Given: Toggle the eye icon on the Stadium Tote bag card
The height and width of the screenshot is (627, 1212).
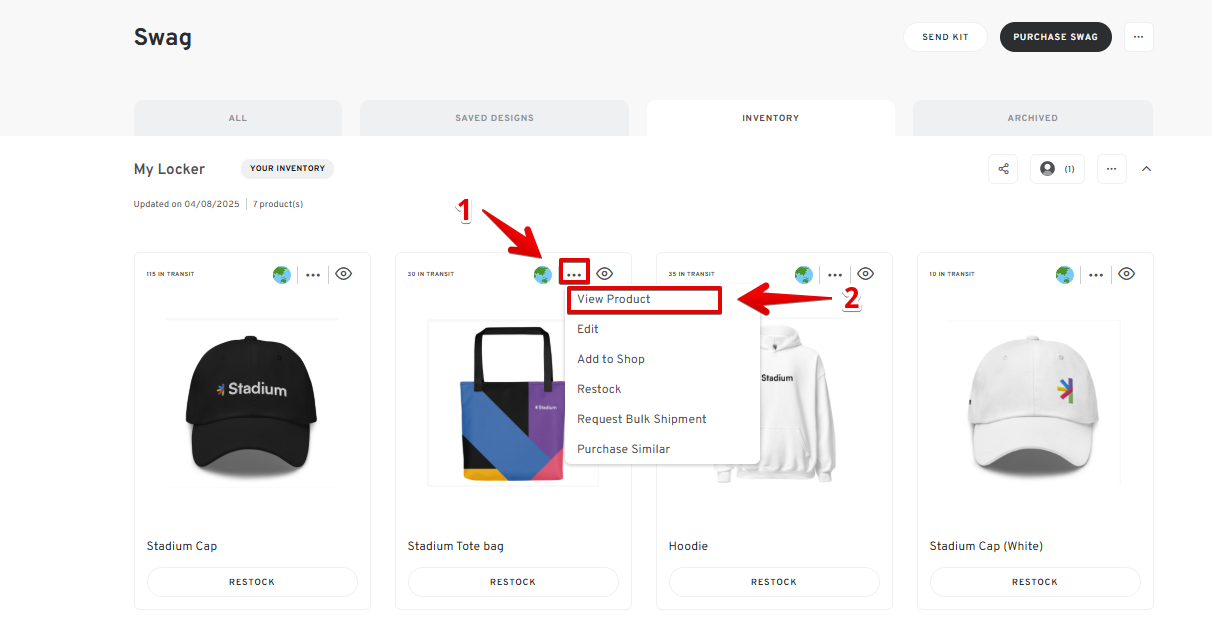Looking at the screenshot, I should [x=604, y=274].
